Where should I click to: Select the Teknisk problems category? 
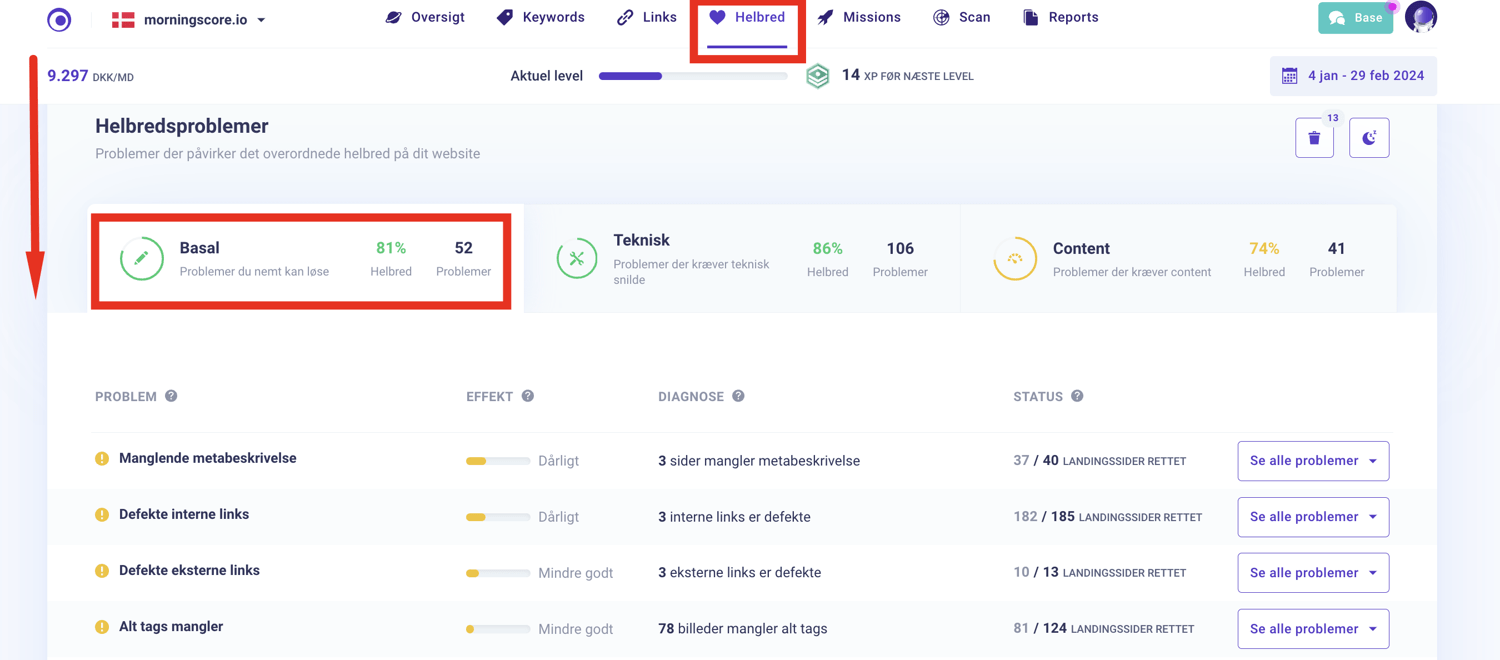(x=741, y=259)
